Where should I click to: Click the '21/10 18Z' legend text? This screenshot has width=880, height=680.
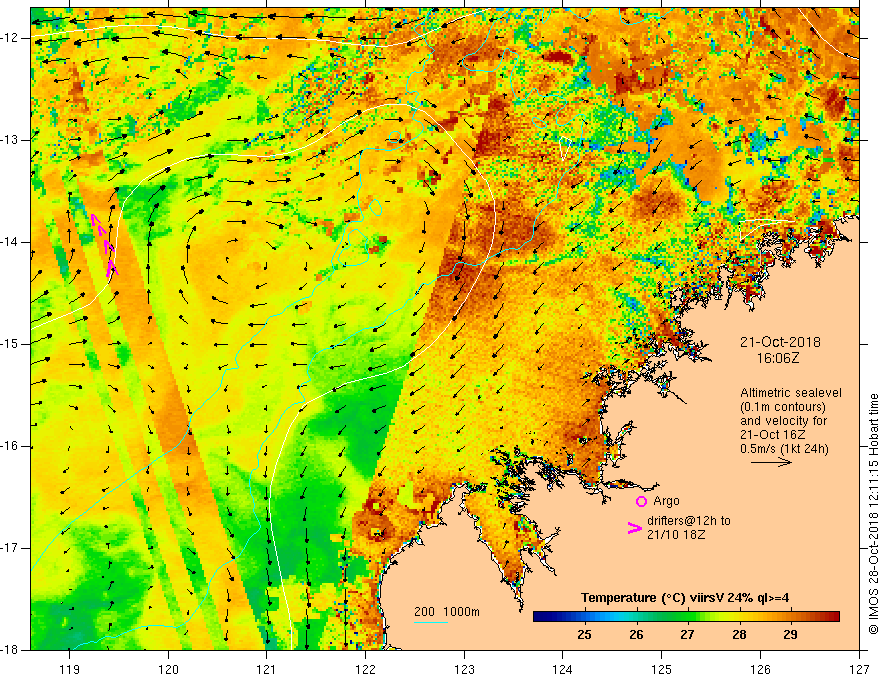click(676, 535)
